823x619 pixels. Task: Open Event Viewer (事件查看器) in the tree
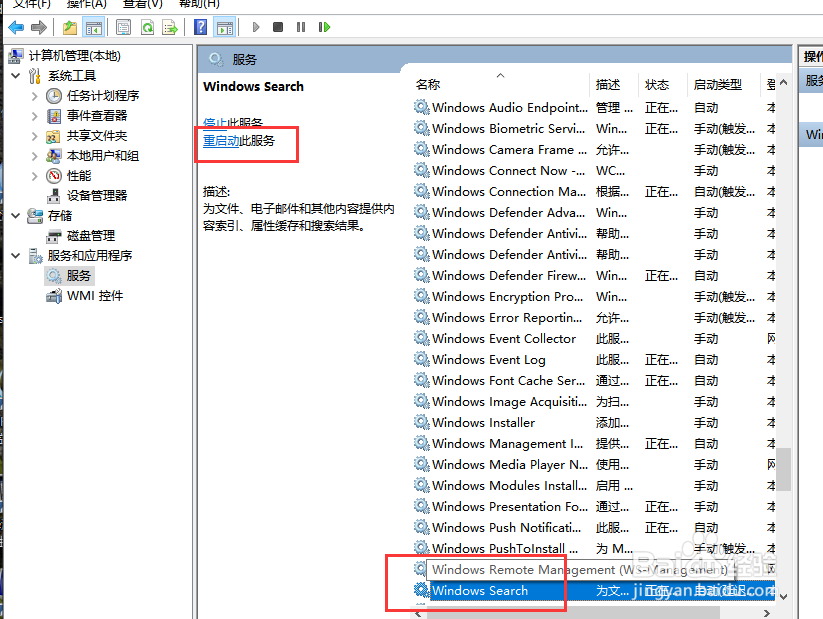coord(97,116)
